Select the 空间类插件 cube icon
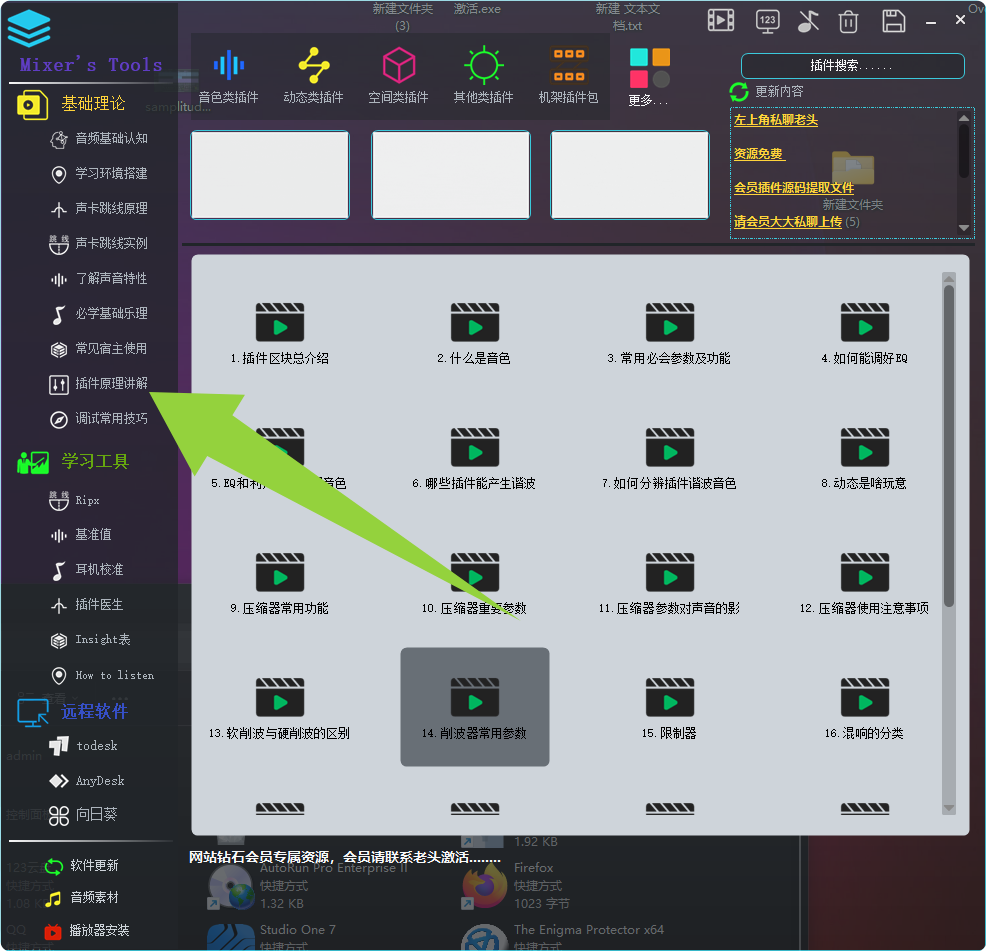 tap(399, 65)
